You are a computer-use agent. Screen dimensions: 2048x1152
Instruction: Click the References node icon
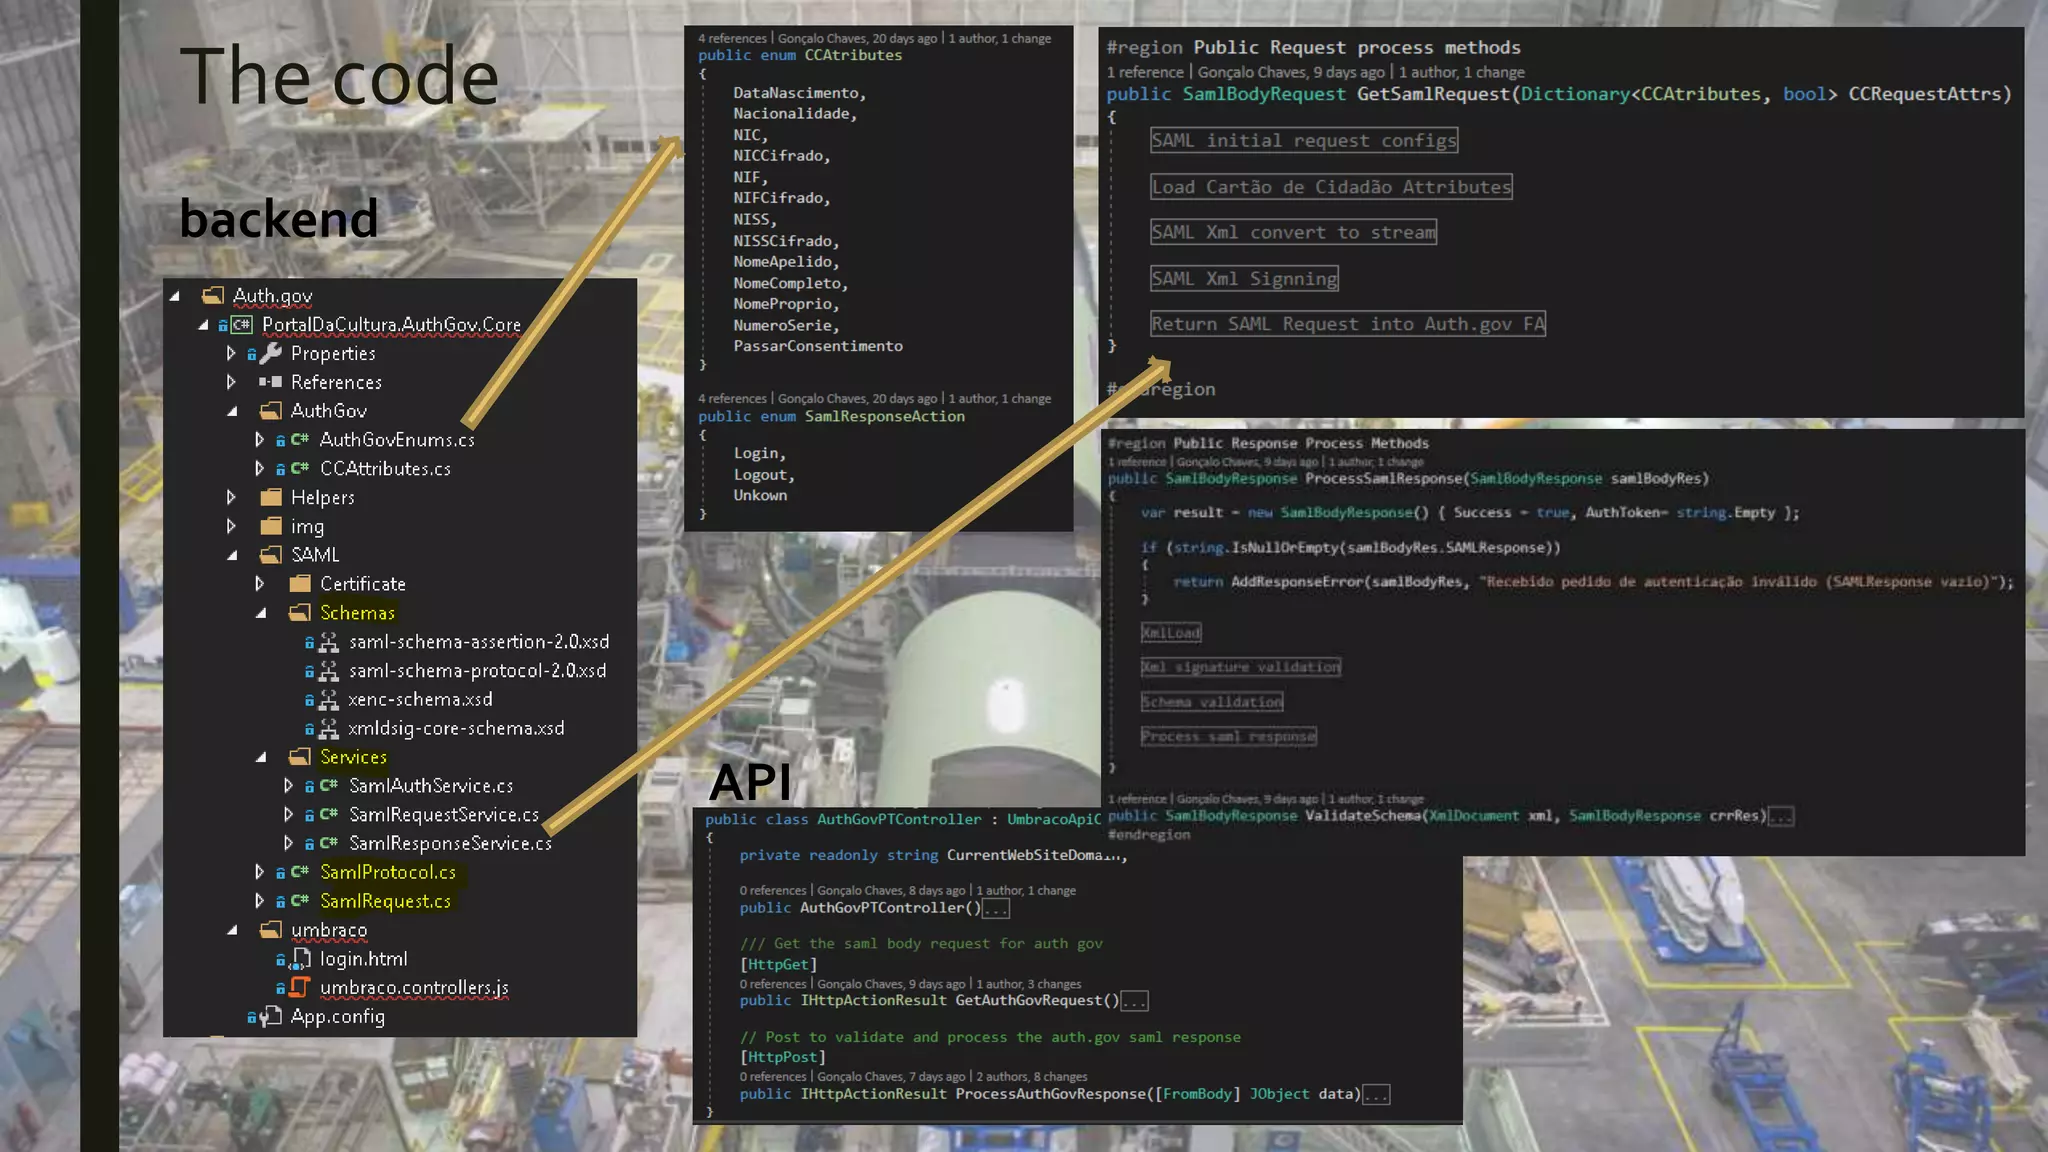(x=271, y=382)
